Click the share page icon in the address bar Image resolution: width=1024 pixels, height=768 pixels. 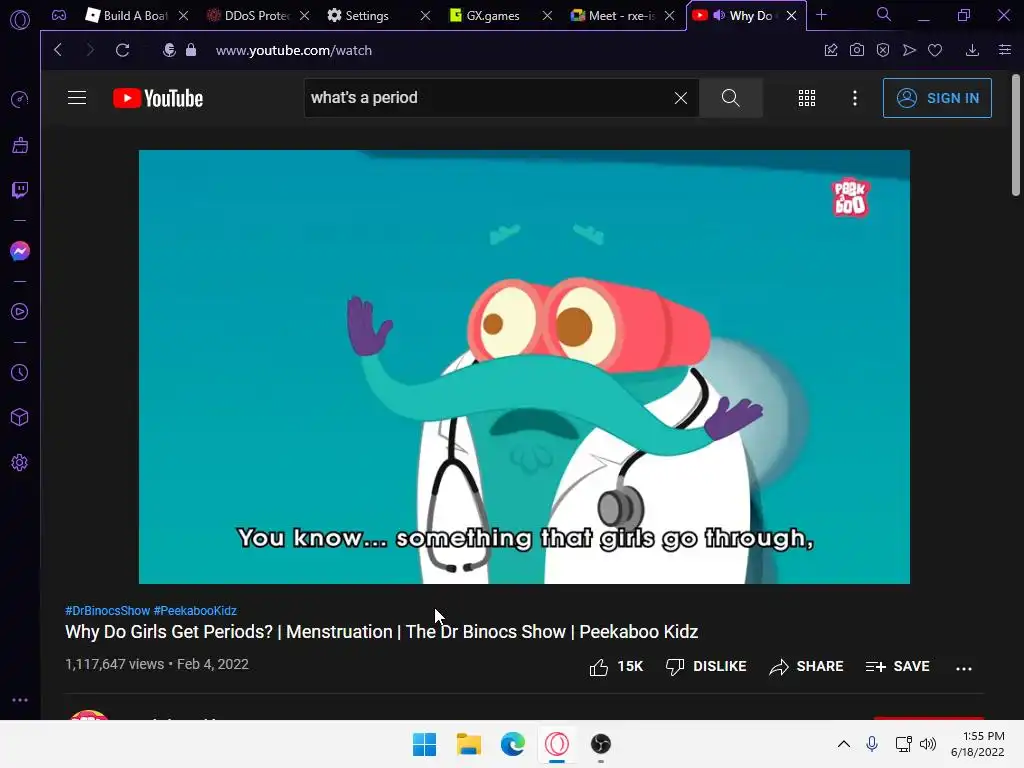[x=831, y=50]
